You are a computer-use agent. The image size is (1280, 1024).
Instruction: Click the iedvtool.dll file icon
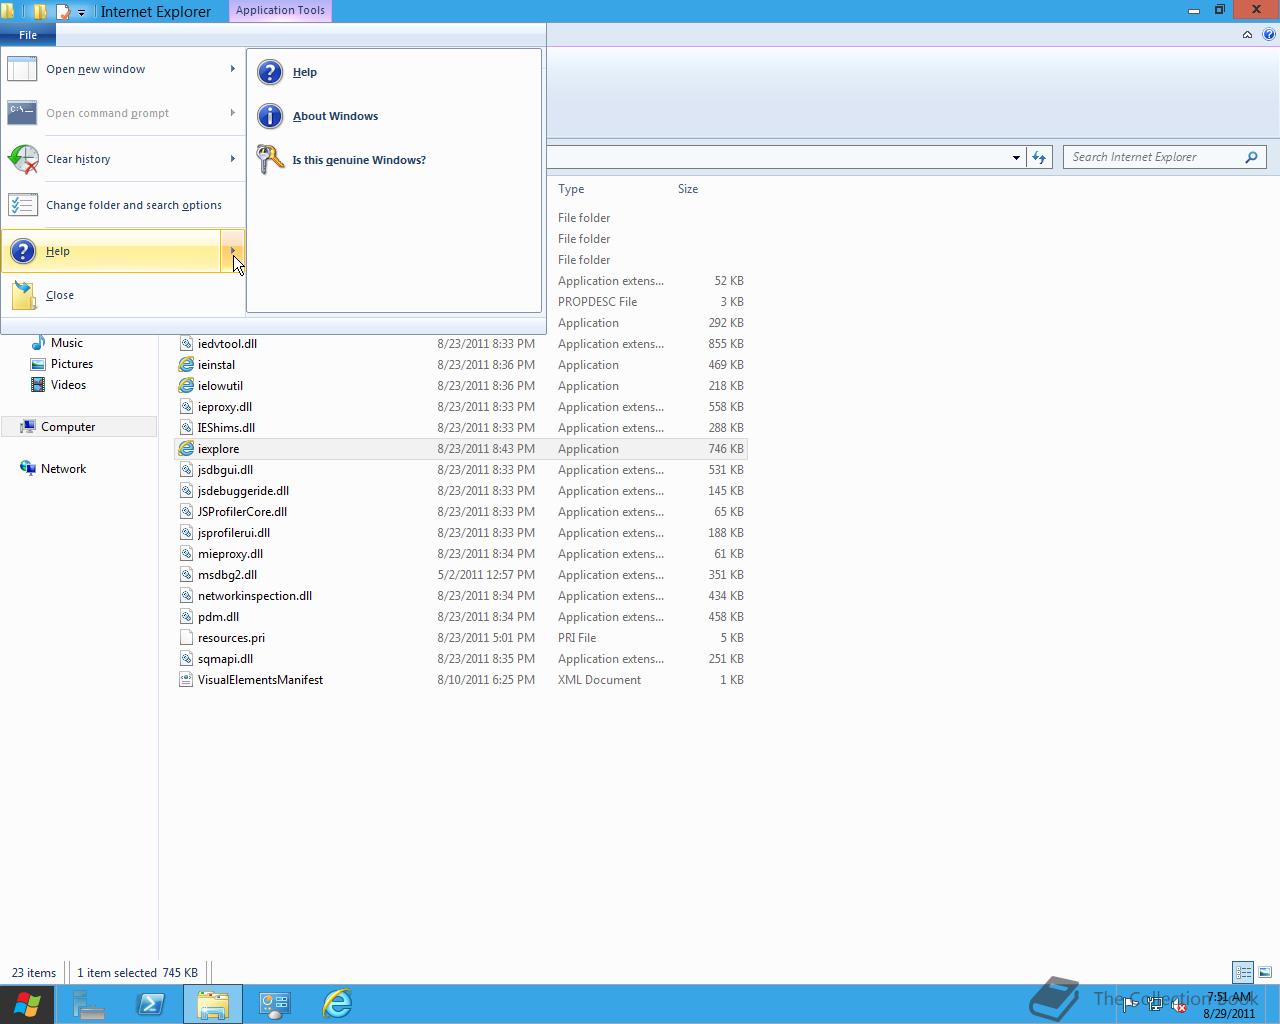click(186, 344)
